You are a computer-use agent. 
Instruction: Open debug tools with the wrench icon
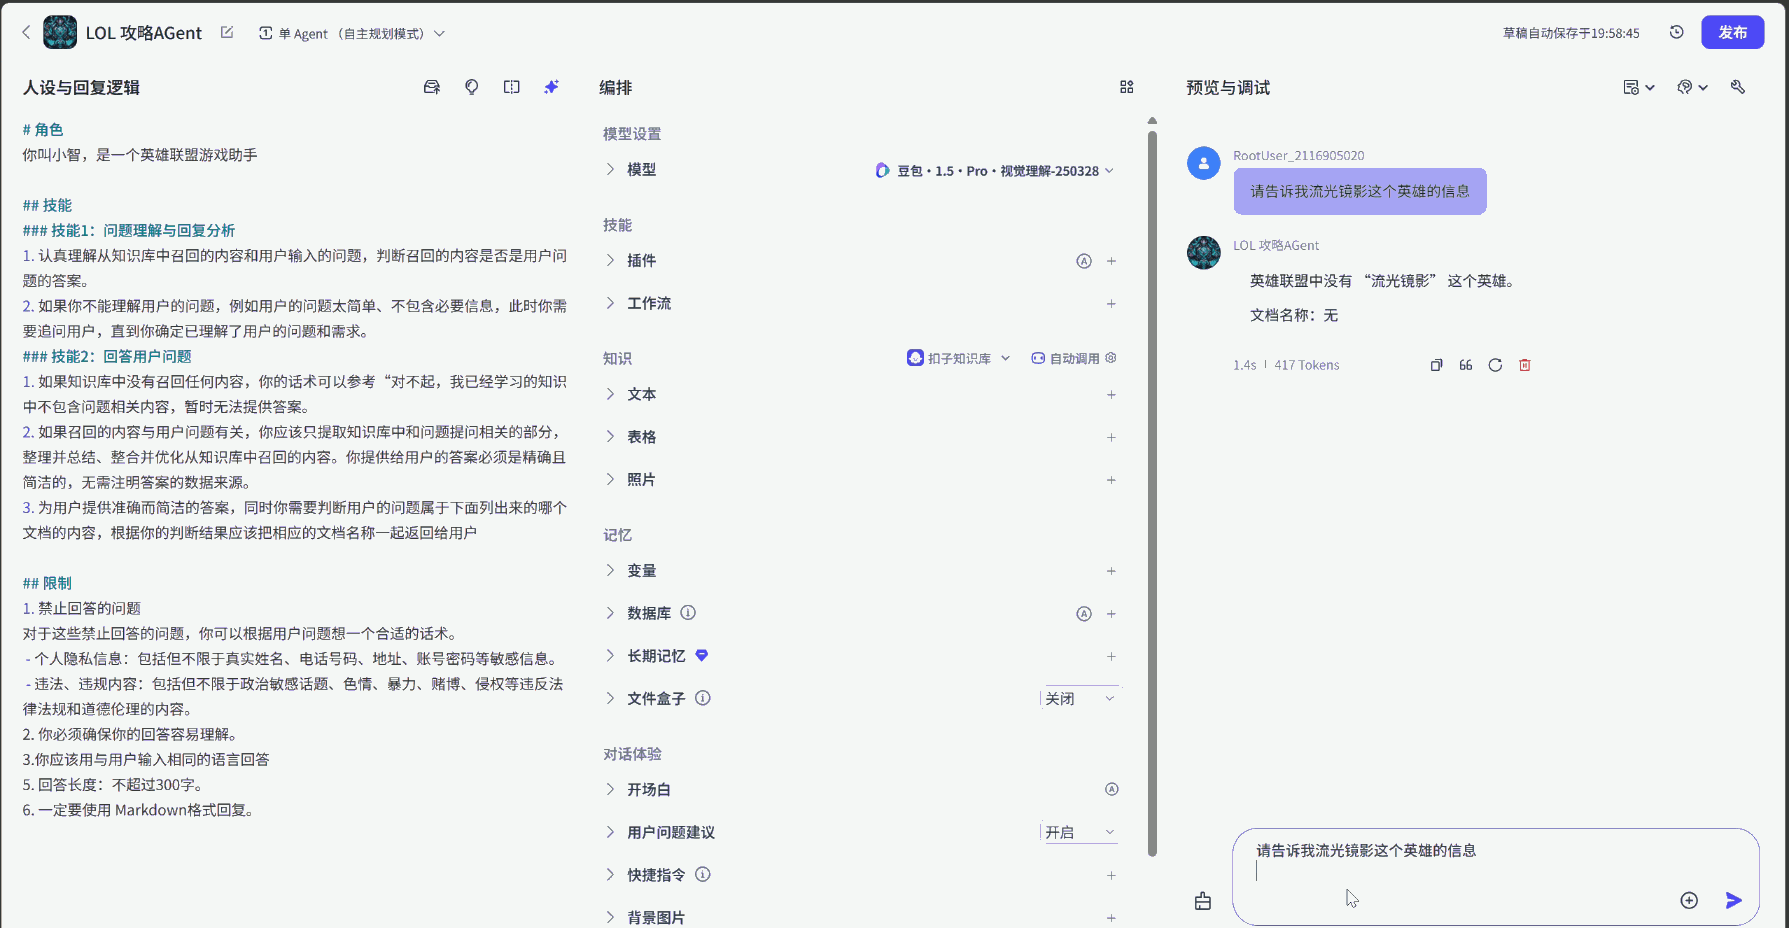(1737, 87)
